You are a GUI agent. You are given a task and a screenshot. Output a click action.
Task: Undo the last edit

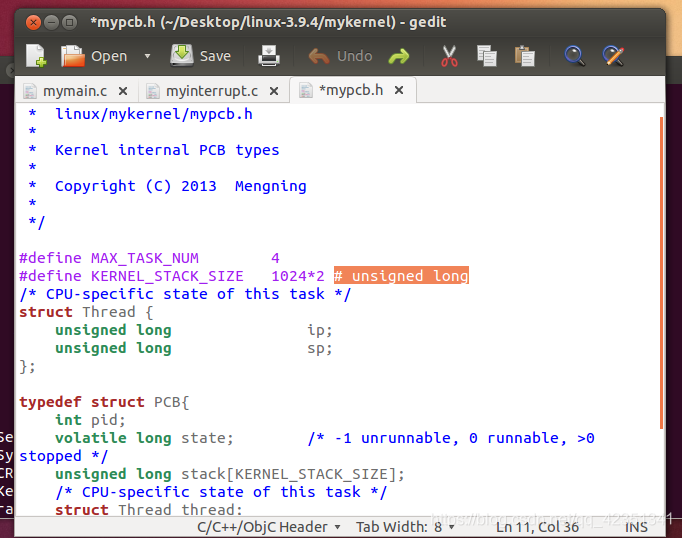318,57
